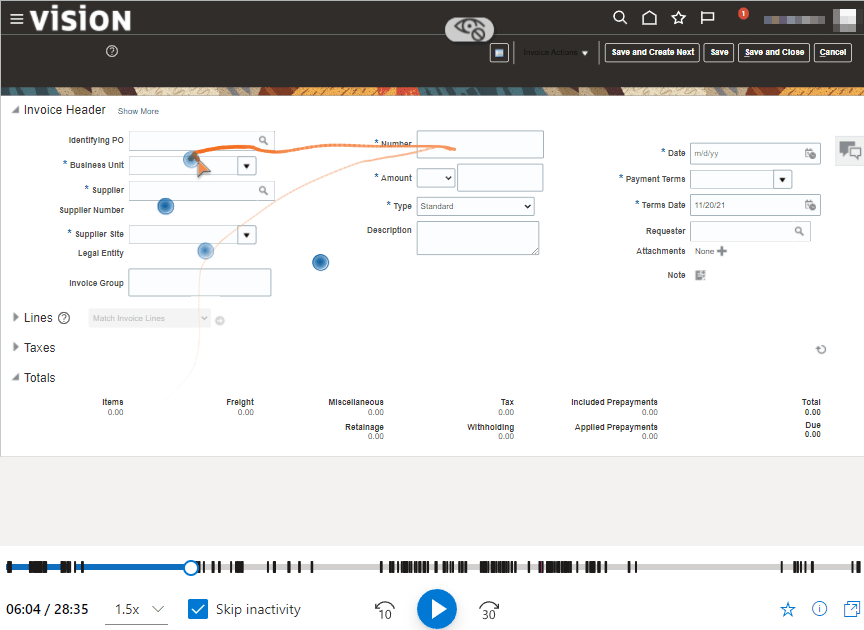Open the Type dropdown showing Standard
Screen dimensions: 864x630
coord(475,206)
